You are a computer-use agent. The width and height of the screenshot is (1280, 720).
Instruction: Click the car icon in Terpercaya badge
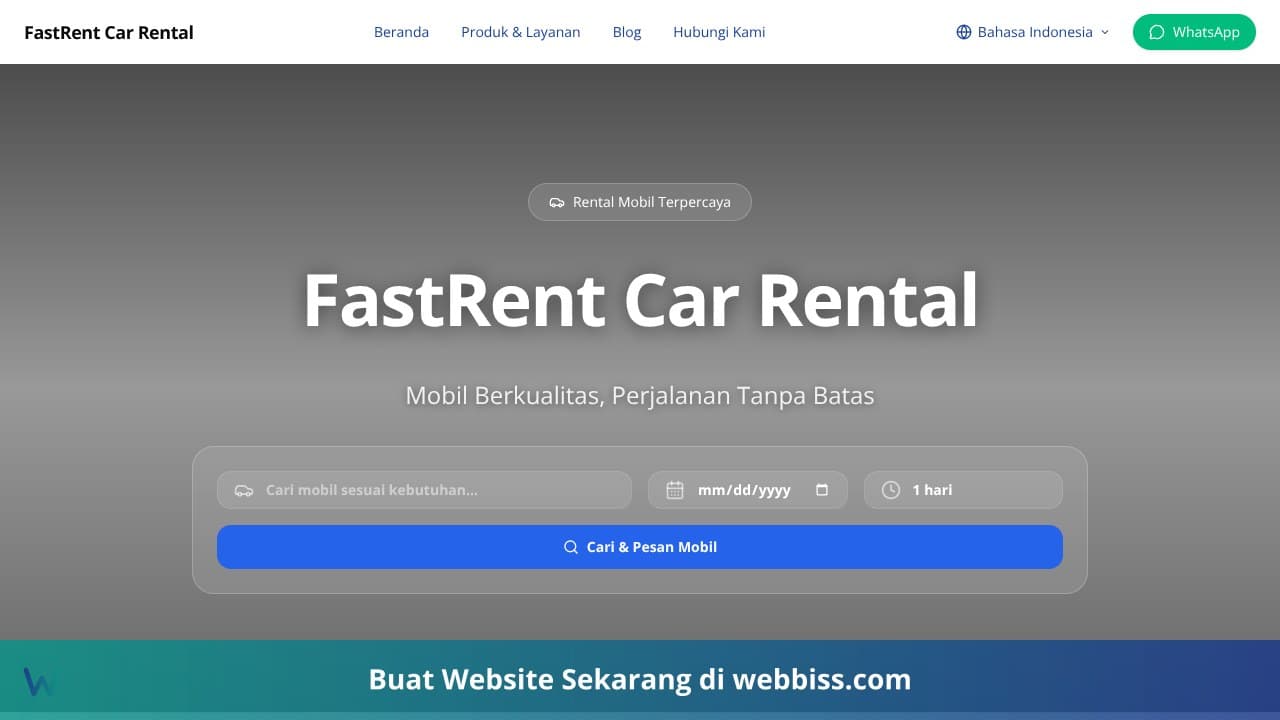557,202
